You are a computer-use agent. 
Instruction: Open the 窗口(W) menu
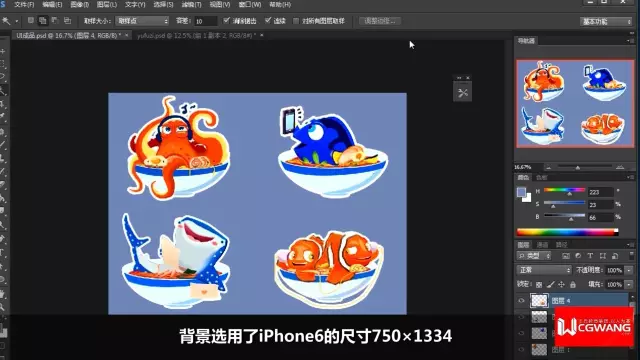tap(250, 4)
